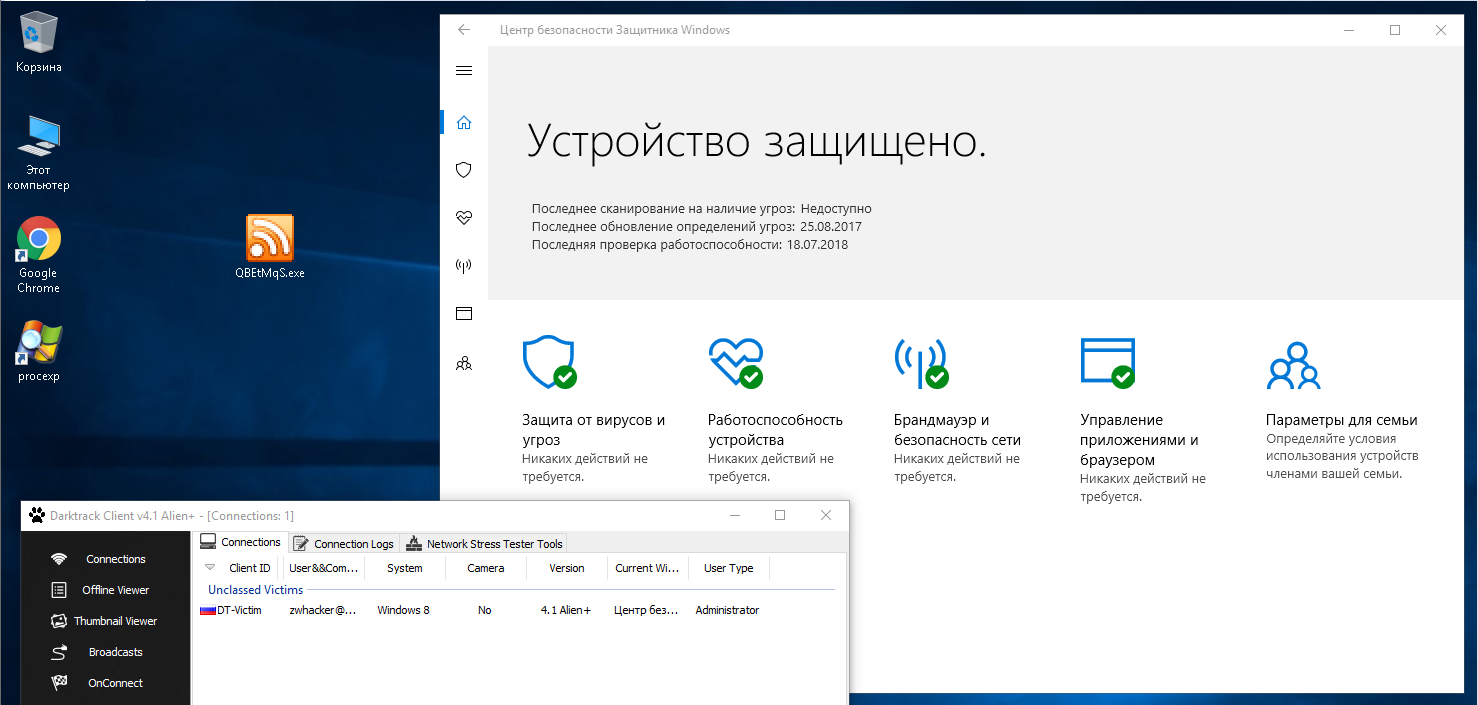Open the firewall antenna sidebar icon
The height and width of the screenshot is (705, 1478).
pos(463,265)
